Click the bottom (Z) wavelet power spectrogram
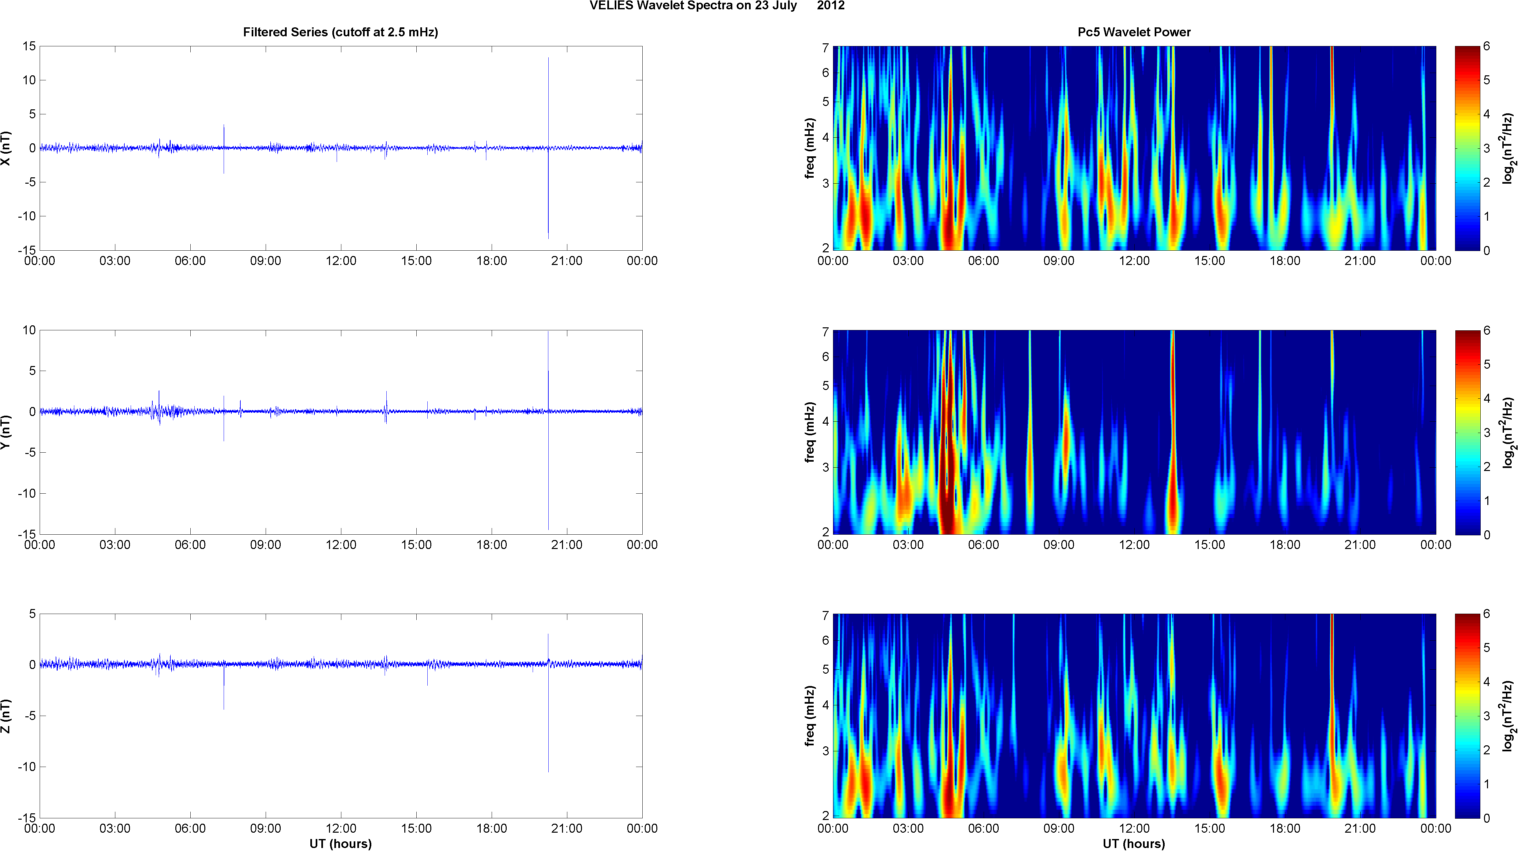Screen dimensions: 1518x851 tap(1134, 716)
